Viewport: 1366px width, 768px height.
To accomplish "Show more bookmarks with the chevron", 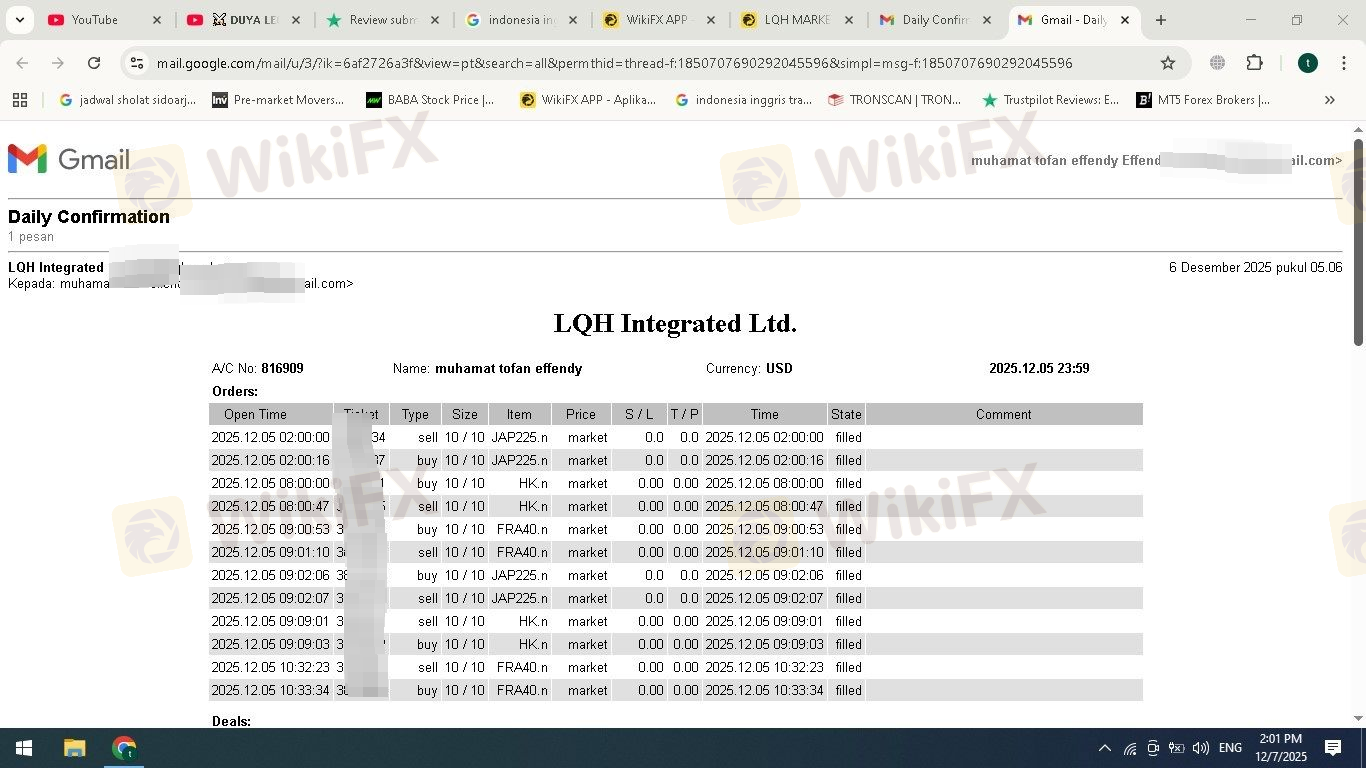I will coord(1329,100).
